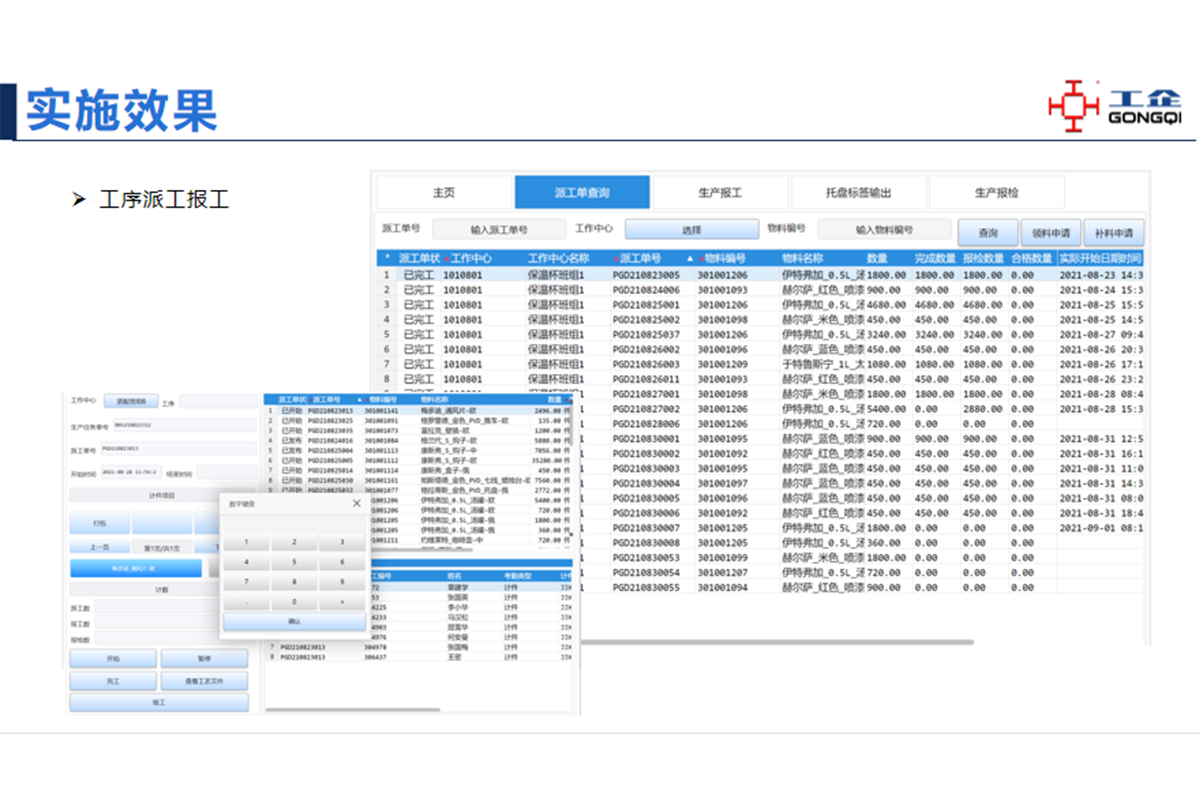The image size is (1200, 800).
Task: Open the 工作中心 选择 selector
Action: click(x=692, y=230)
